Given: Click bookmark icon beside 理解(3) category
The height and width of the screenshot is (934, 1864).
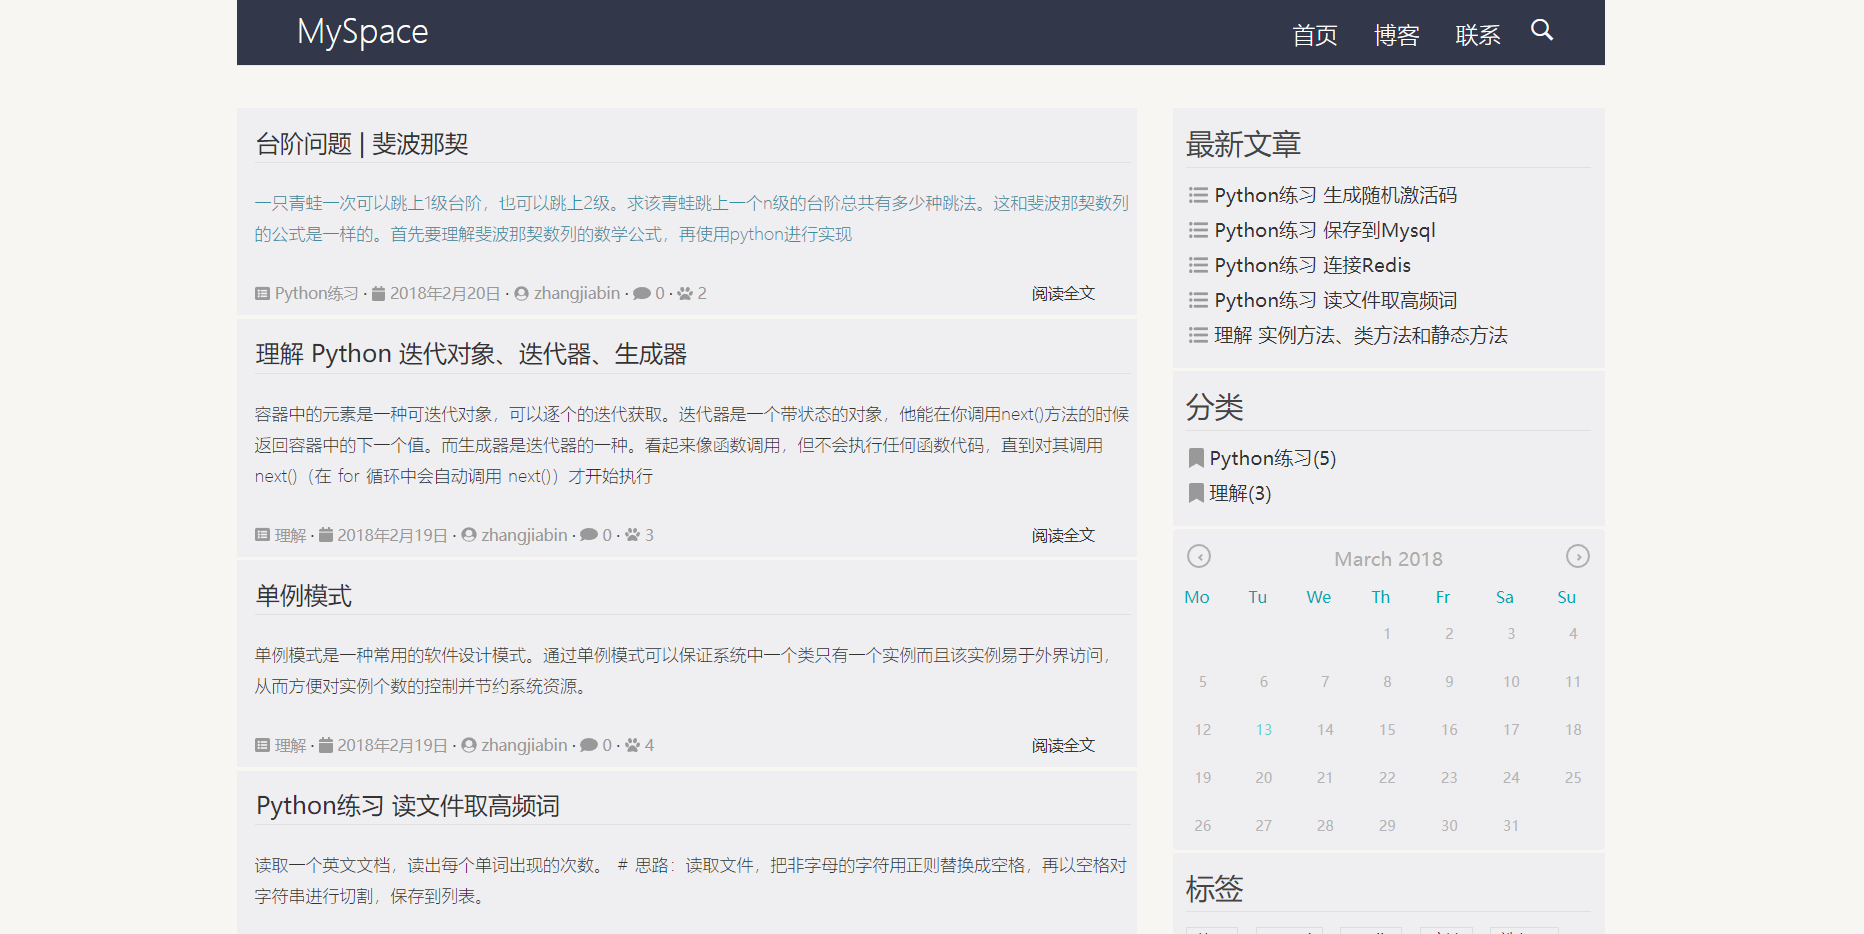Looking at the screenshot, I should tap(1196, 493).
